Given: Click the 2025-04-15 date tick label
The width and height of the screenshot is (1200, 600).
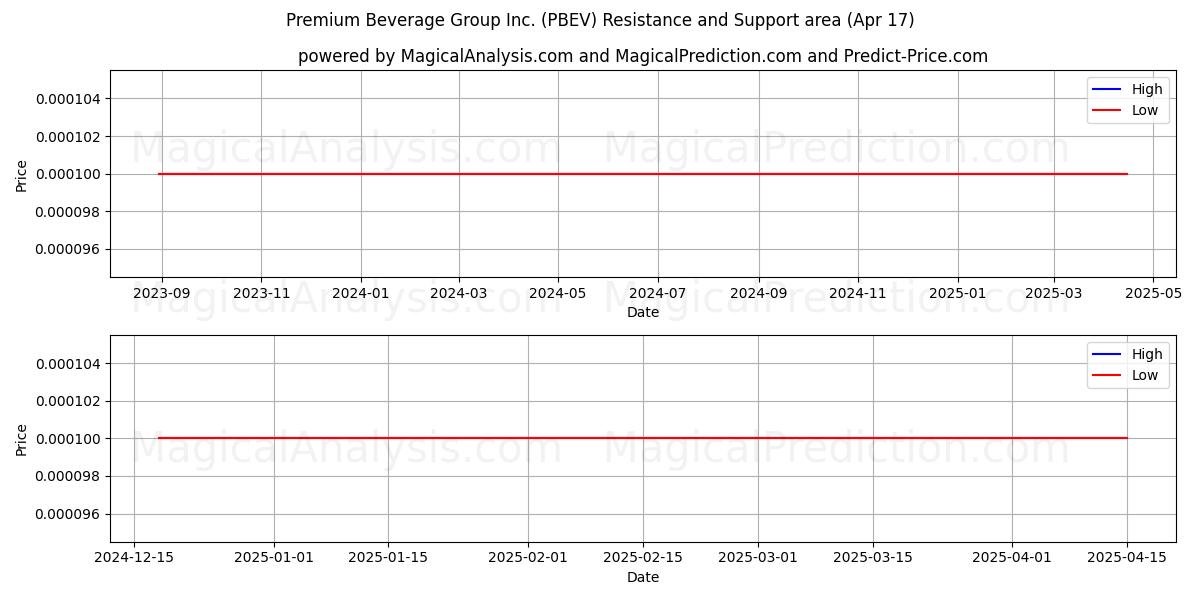Looking at the screenshot, I should tap(1127, 560).
